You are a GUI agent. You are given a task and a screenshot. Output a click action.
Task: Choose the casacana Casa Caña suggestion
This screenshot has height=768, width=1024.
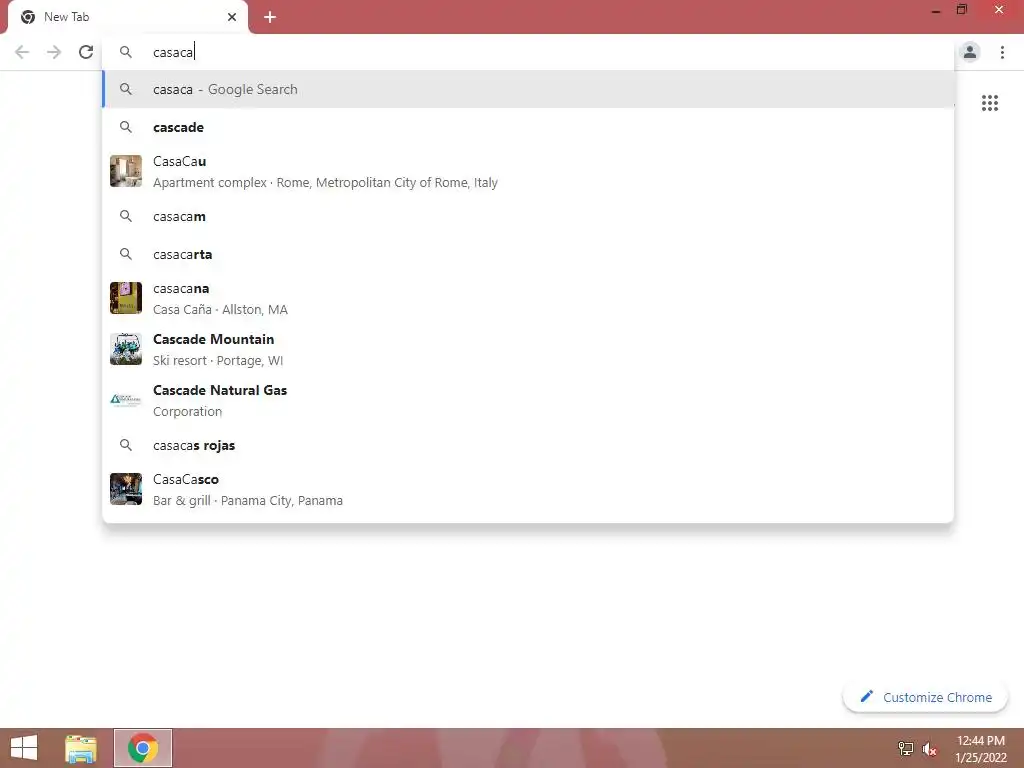coord(528,298)
